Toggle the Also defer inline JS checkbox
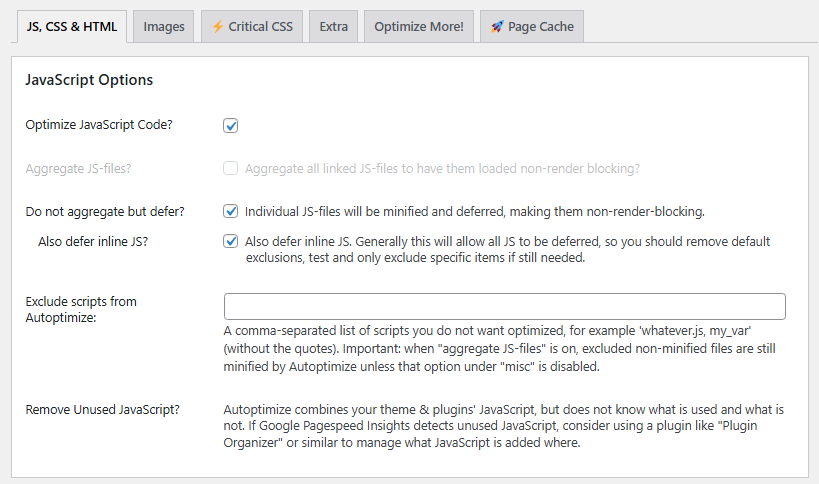Viewport: 819px width, 484px height. [231, 241]
